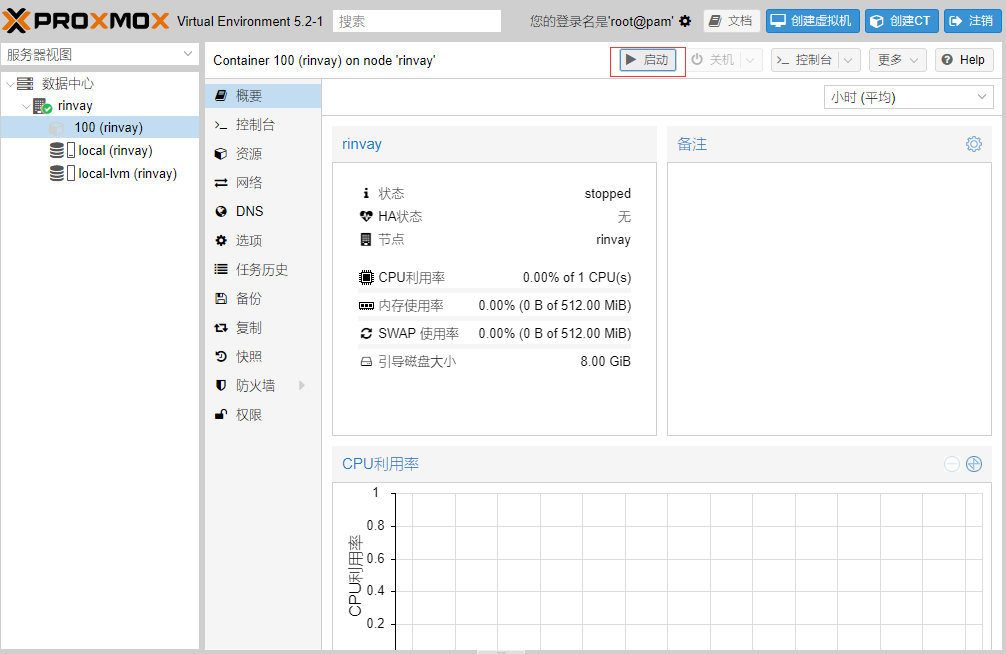The width and height of the screenshot is (1006, 654).
Task: Click the SWAP 使用率 refresh icon
Action: coord(366,334)
